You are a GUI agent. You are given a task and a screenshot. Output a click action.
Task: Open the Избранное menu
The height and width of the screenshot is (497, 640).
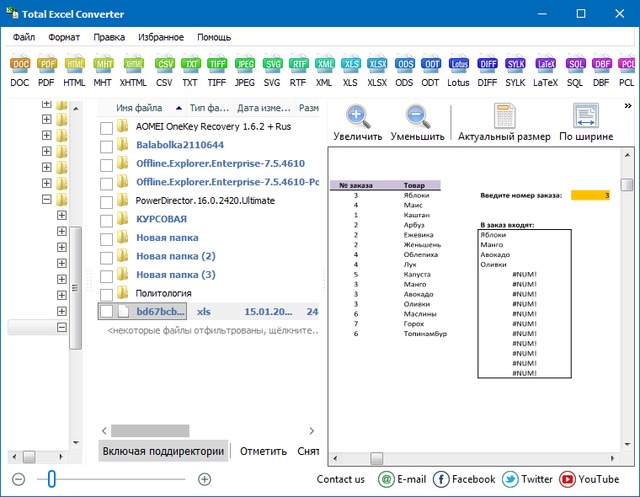coord(160,37)
